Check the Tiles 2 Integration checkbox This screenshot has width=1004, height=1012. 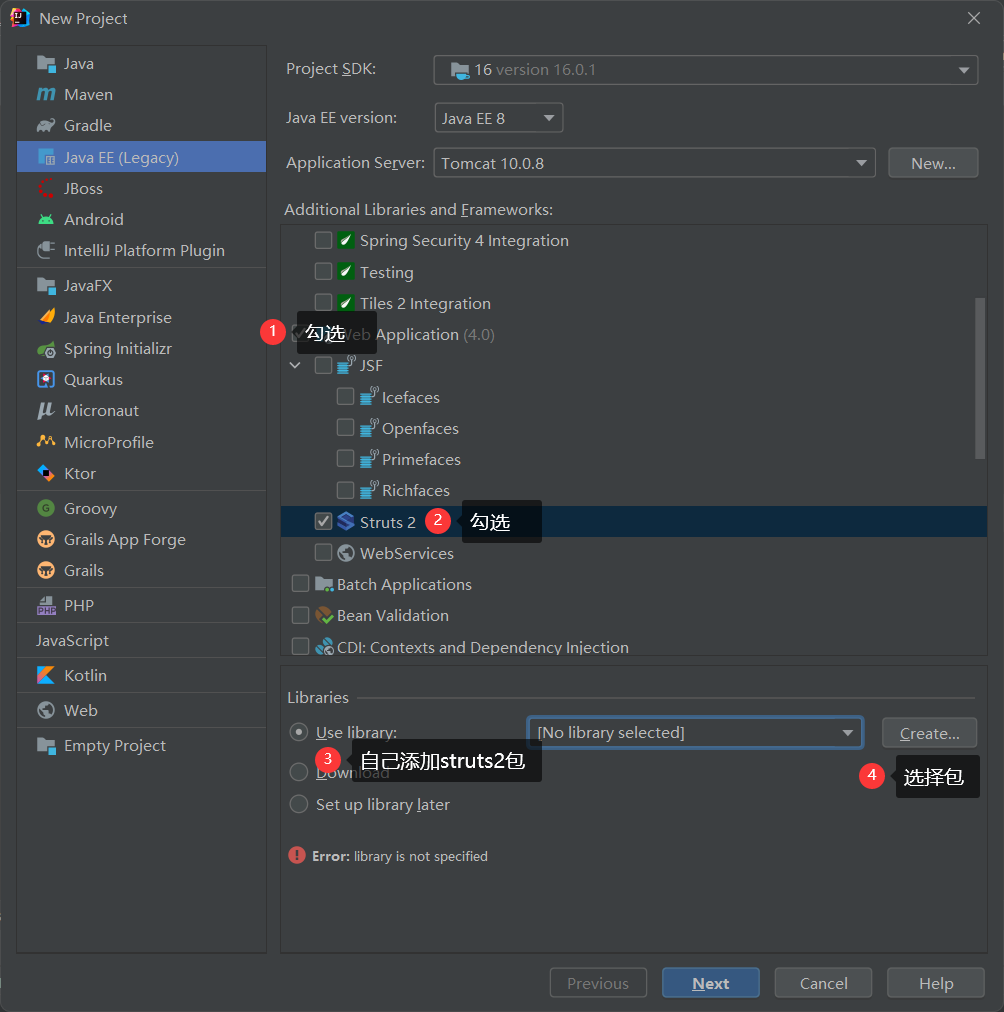323,302
